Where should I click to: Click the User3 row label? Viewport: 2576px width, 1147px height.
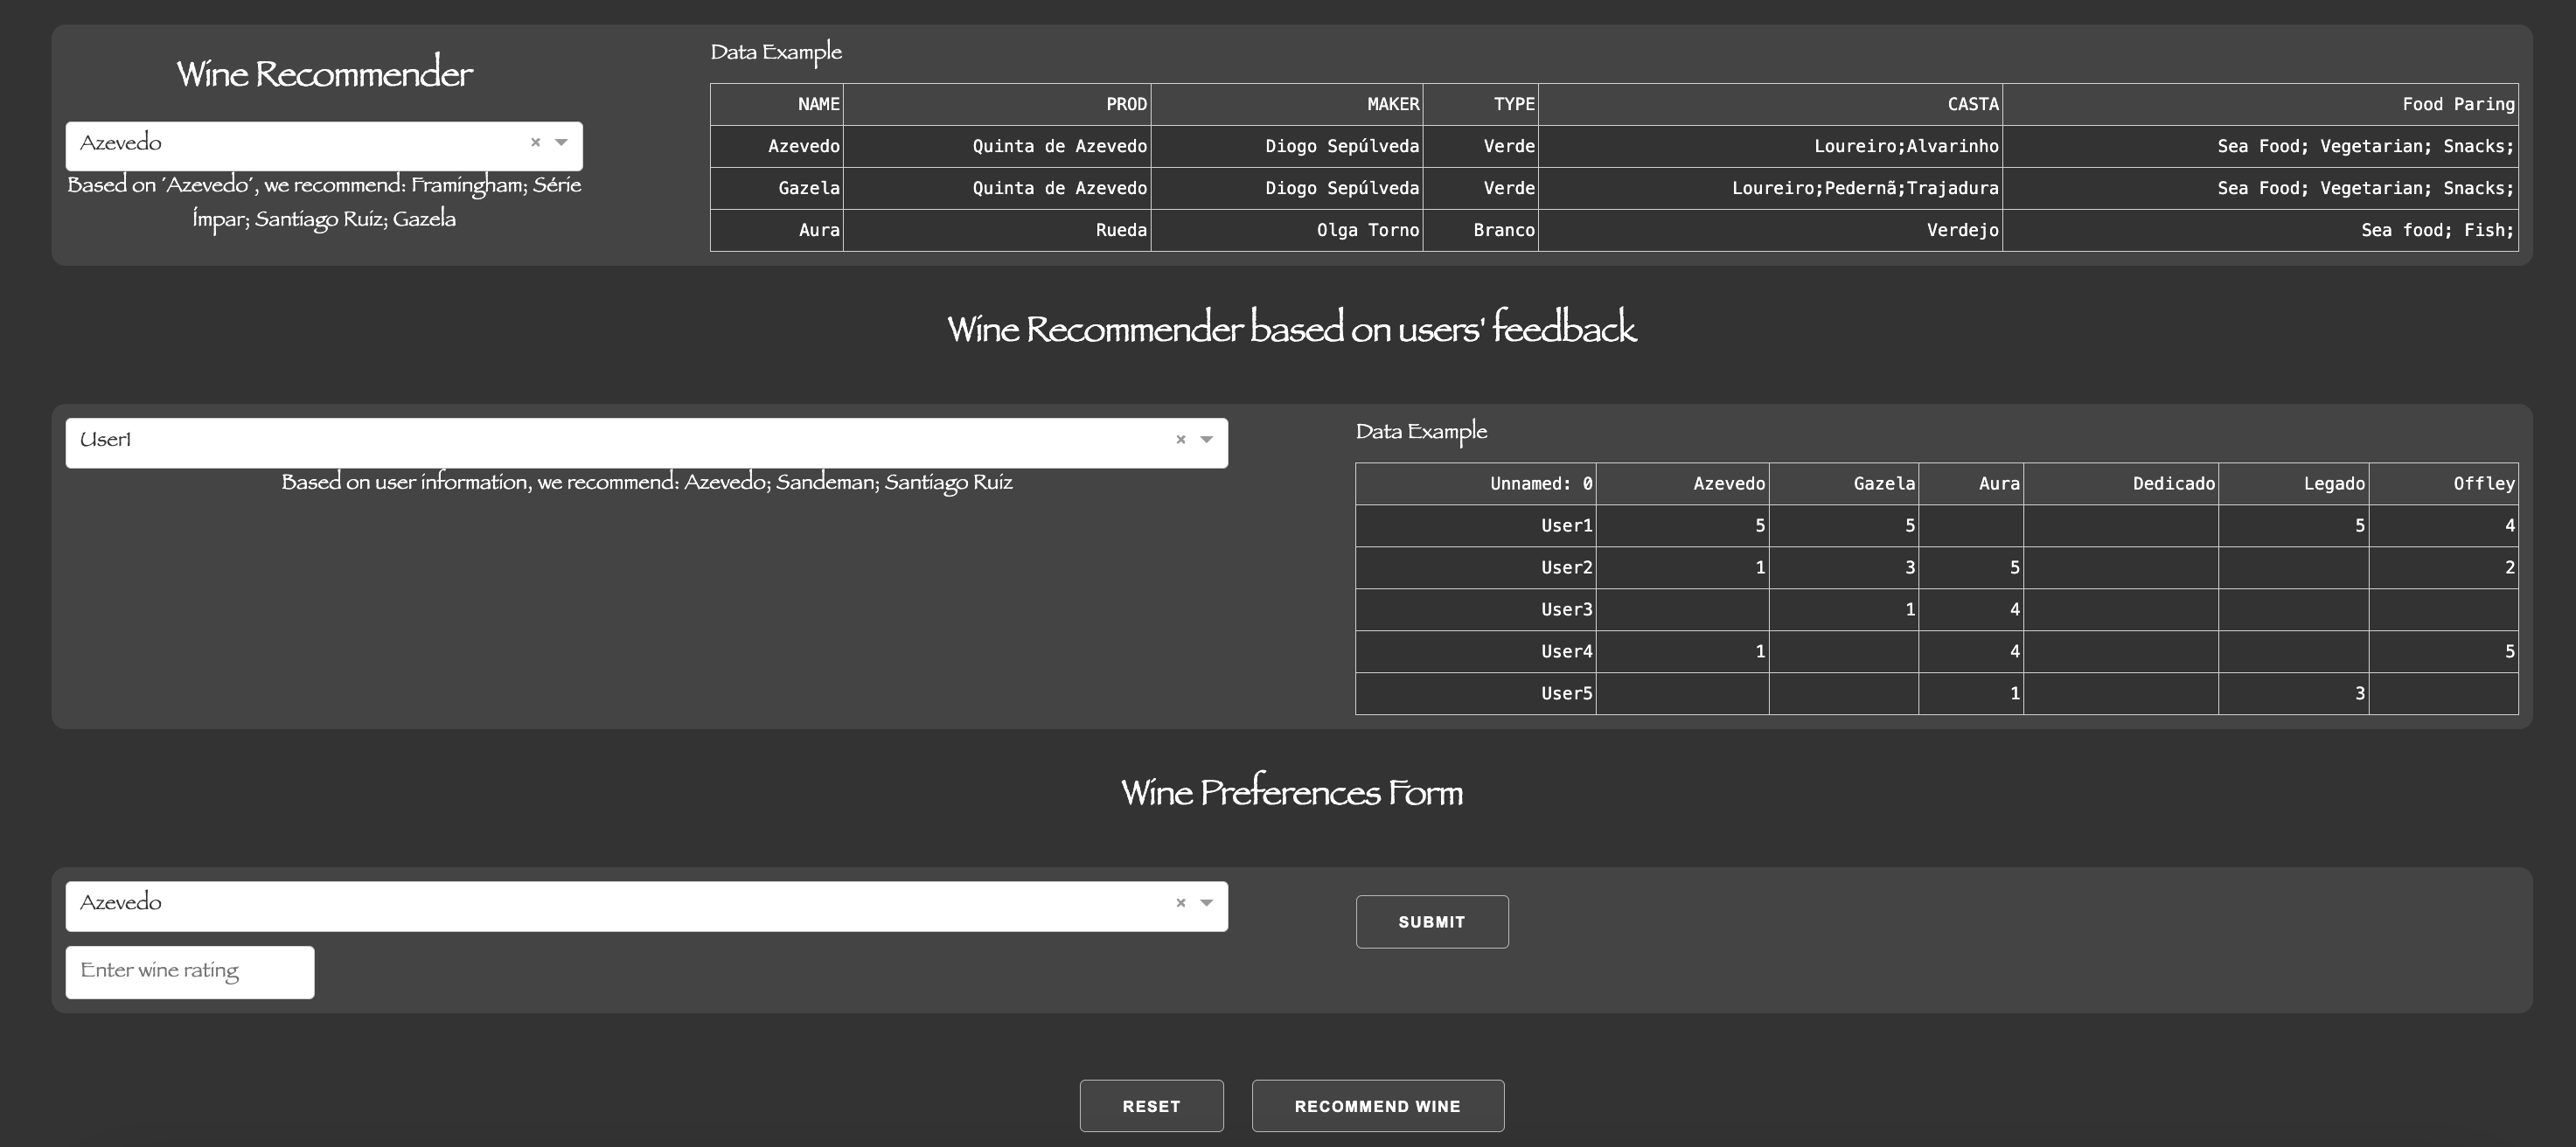(1476, 610)
